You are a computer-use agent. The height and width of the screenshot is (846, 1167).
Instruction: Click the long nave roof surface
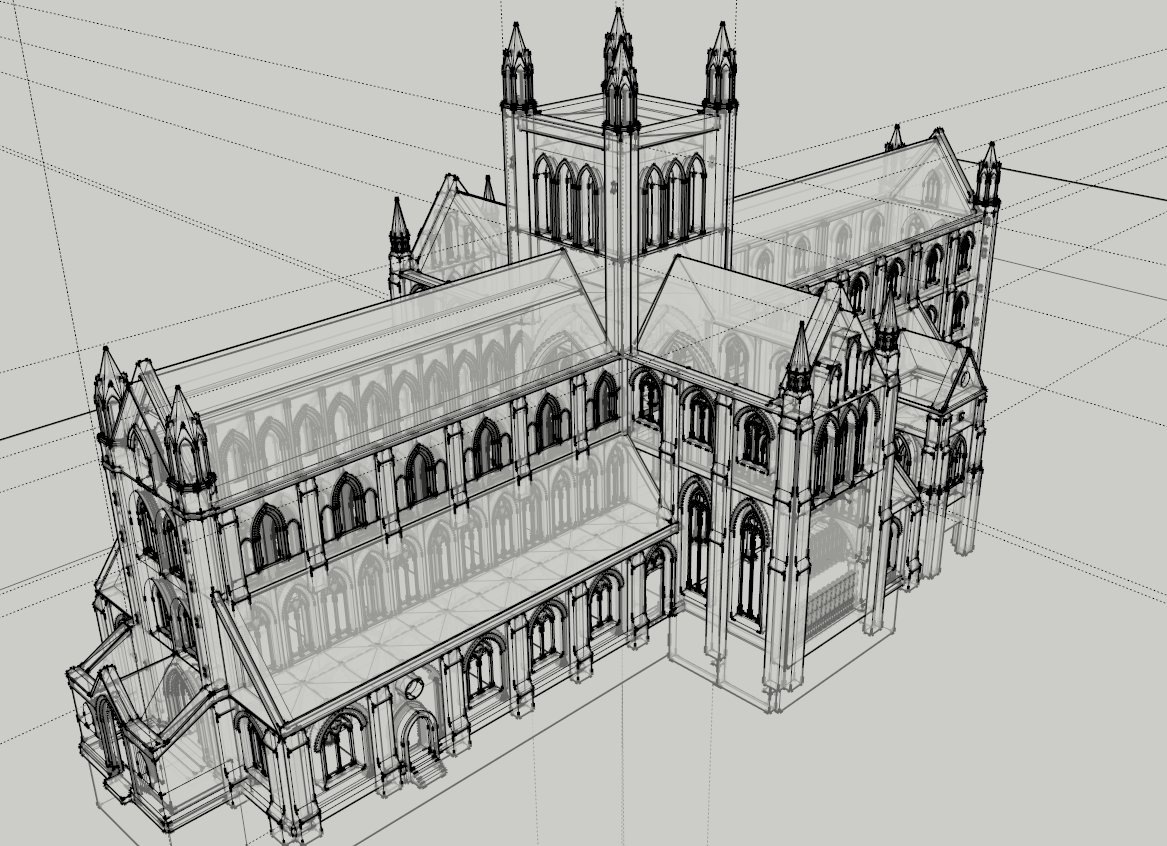[380, 340]
